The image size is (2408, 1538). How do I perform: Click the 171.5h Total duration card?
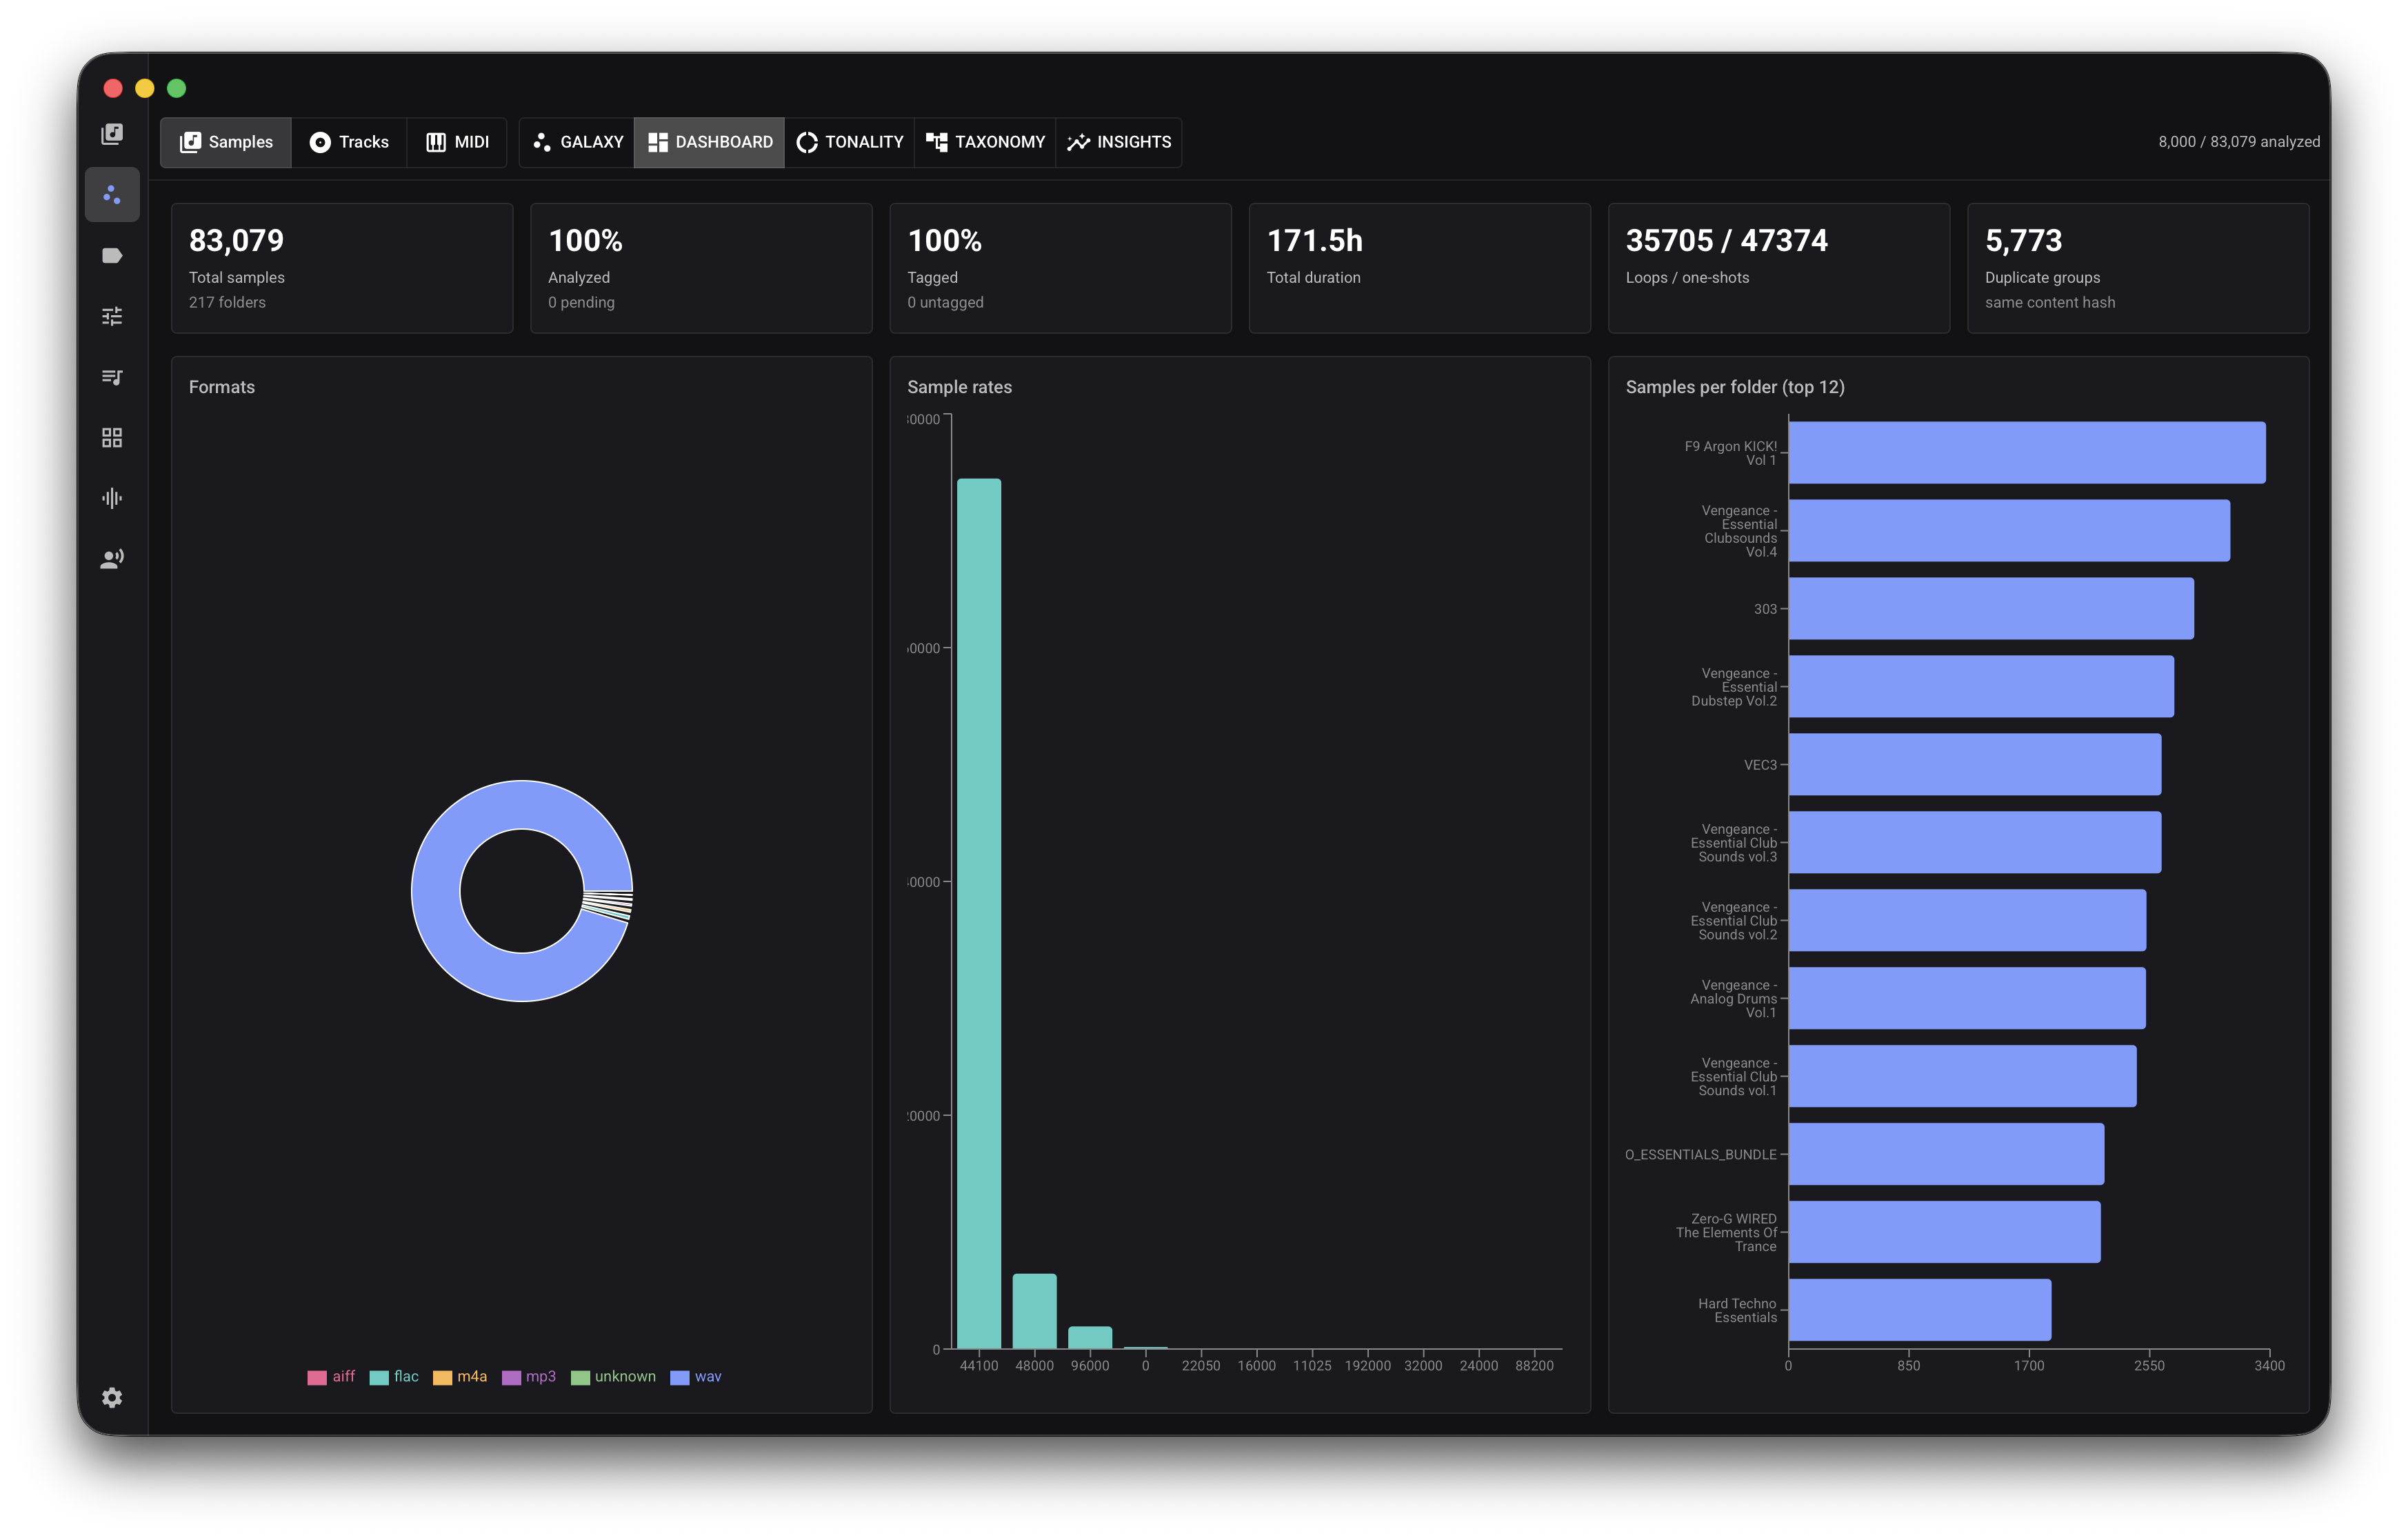point(1420,268)
